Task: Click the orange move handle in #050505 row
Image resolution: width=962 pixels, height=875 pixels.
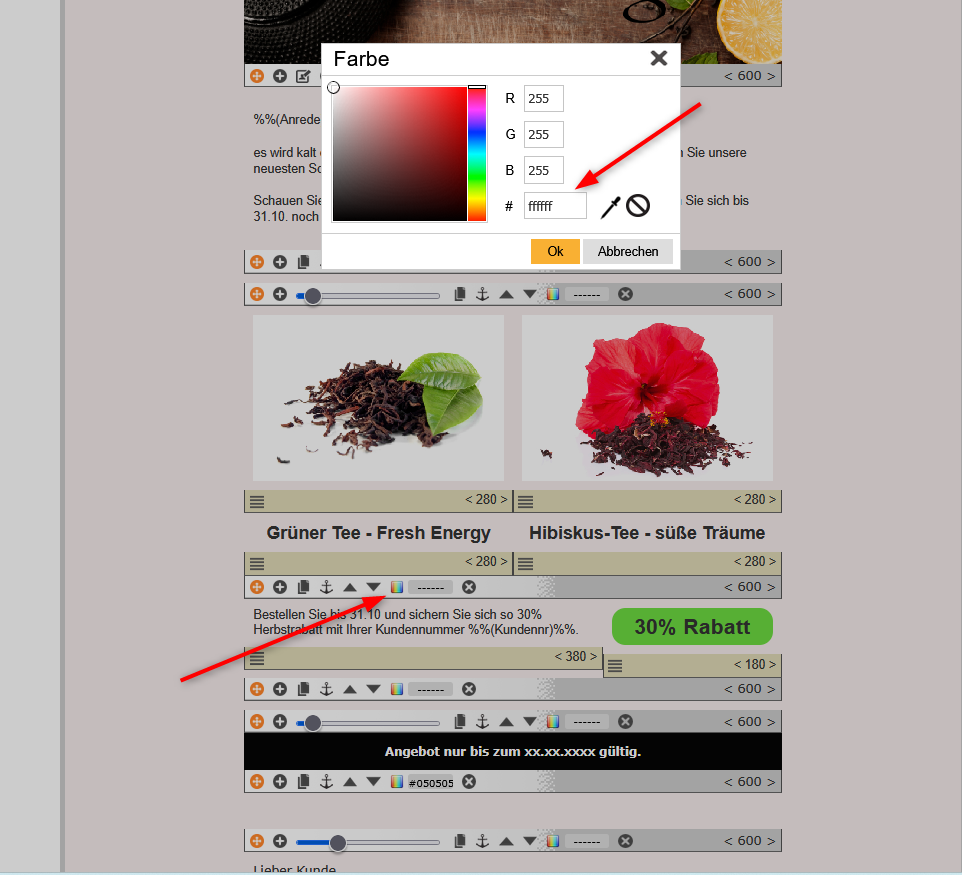Action: [257, 782]
